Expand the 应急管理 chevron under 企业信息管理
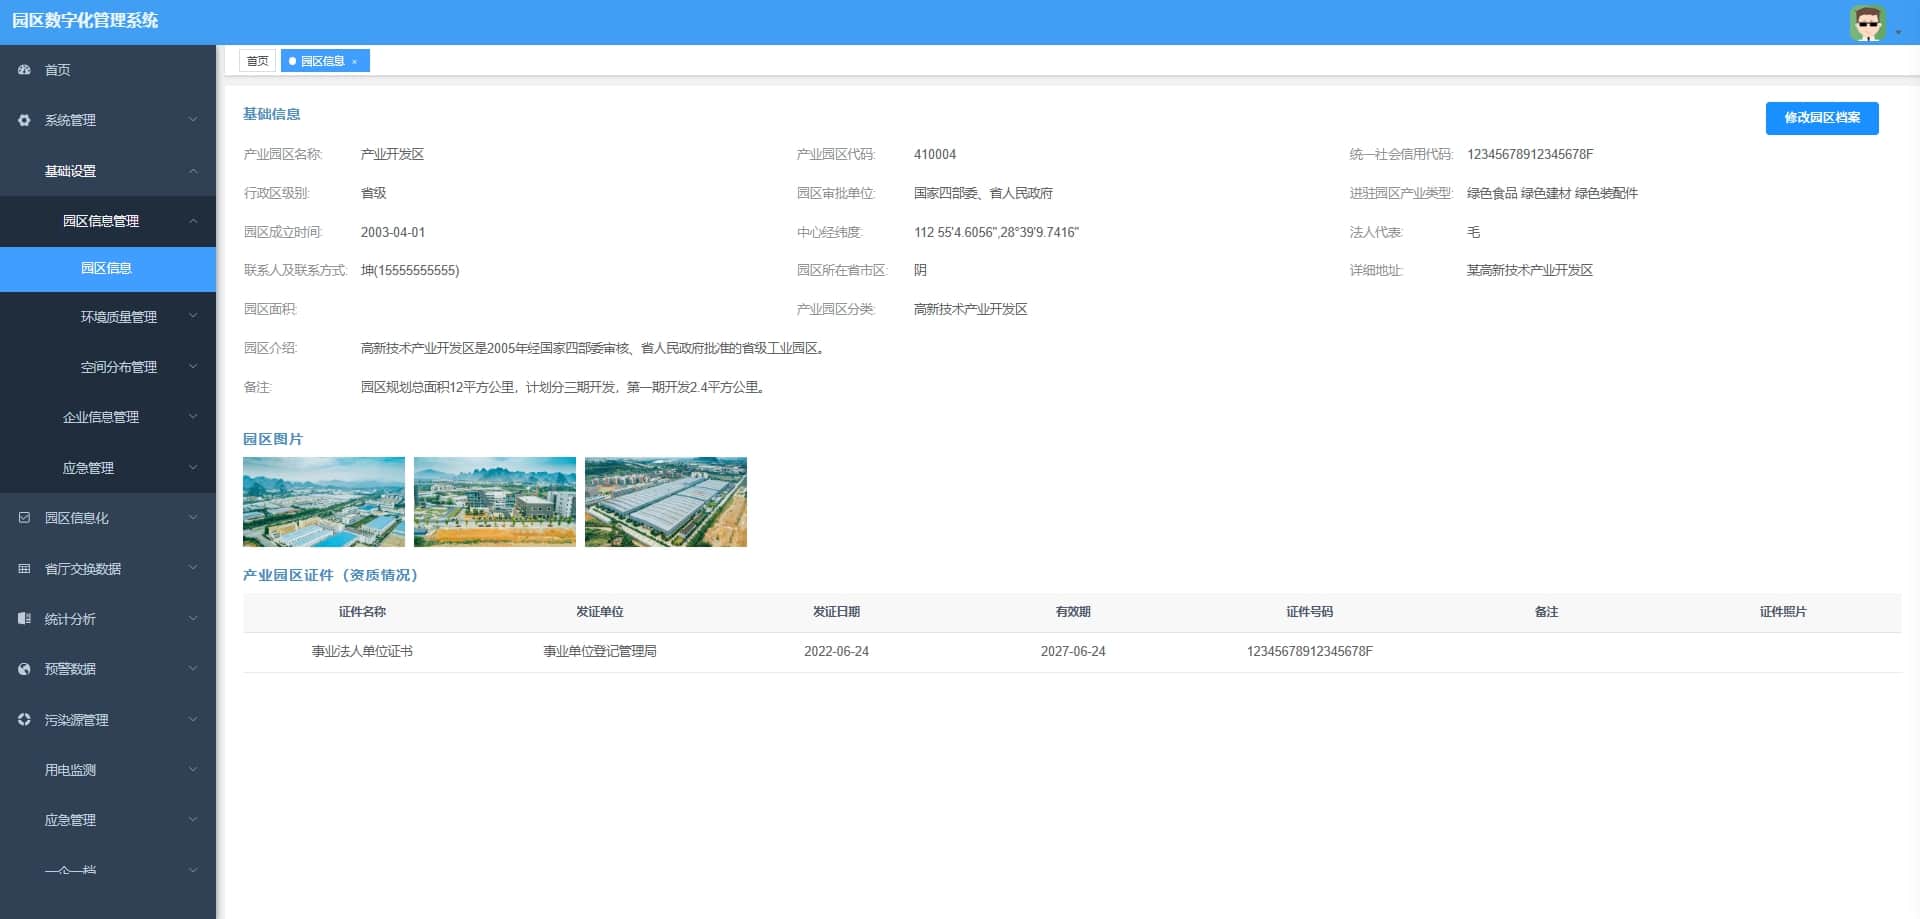The height and width of the screenshot is (919, 1920). tap(193, 468)
